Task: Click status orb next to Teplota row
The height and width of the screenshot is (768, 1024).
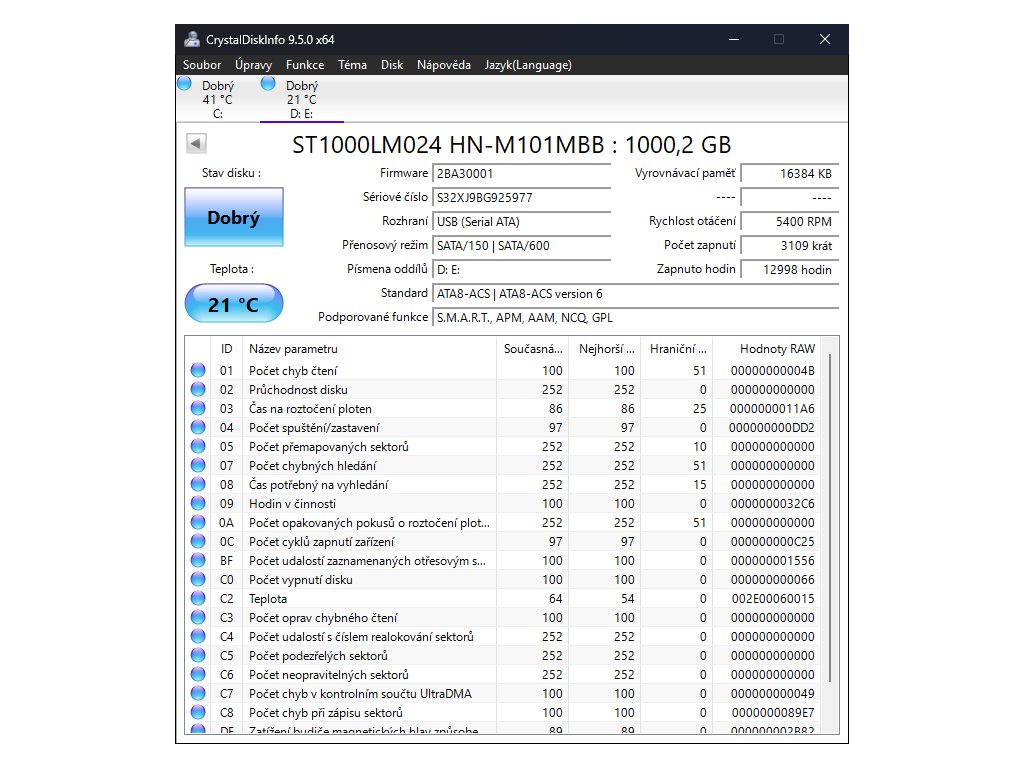Action: pyautogui.click(x=197, y=598)
